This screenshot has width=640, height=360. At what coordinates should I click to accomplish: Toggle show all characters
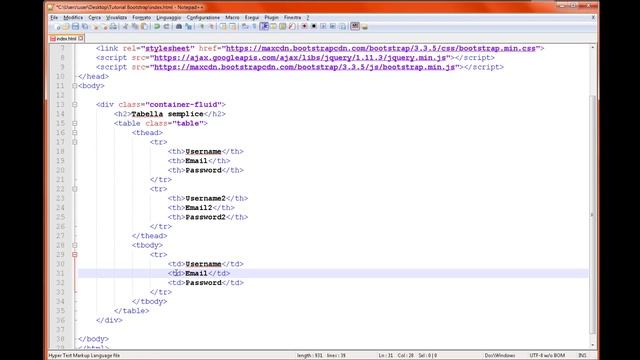(x=254, y=27)
